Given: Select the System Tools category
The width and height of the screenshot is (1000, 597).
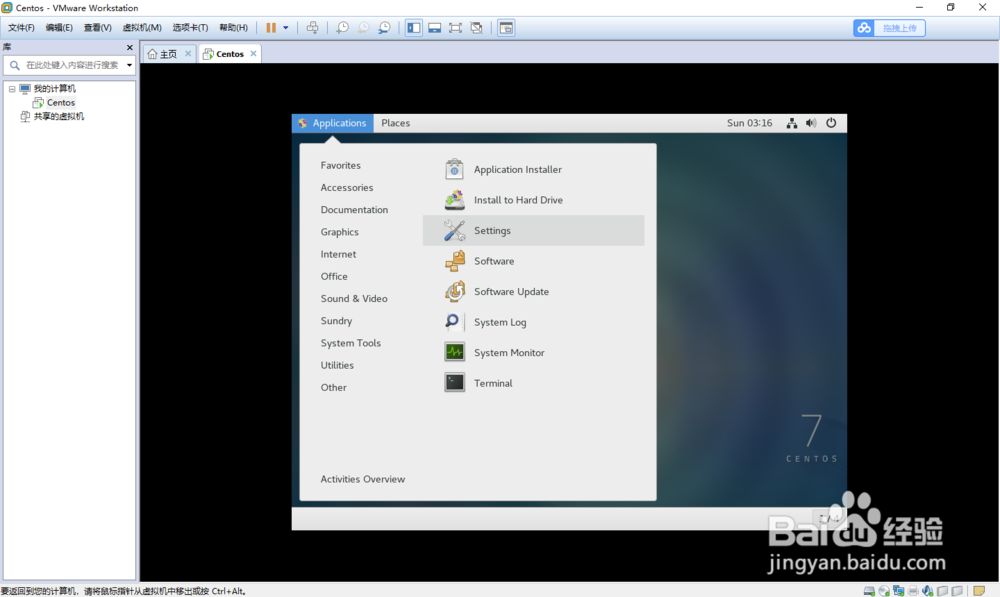Looking at the screenshot, I should coord(350,343).
